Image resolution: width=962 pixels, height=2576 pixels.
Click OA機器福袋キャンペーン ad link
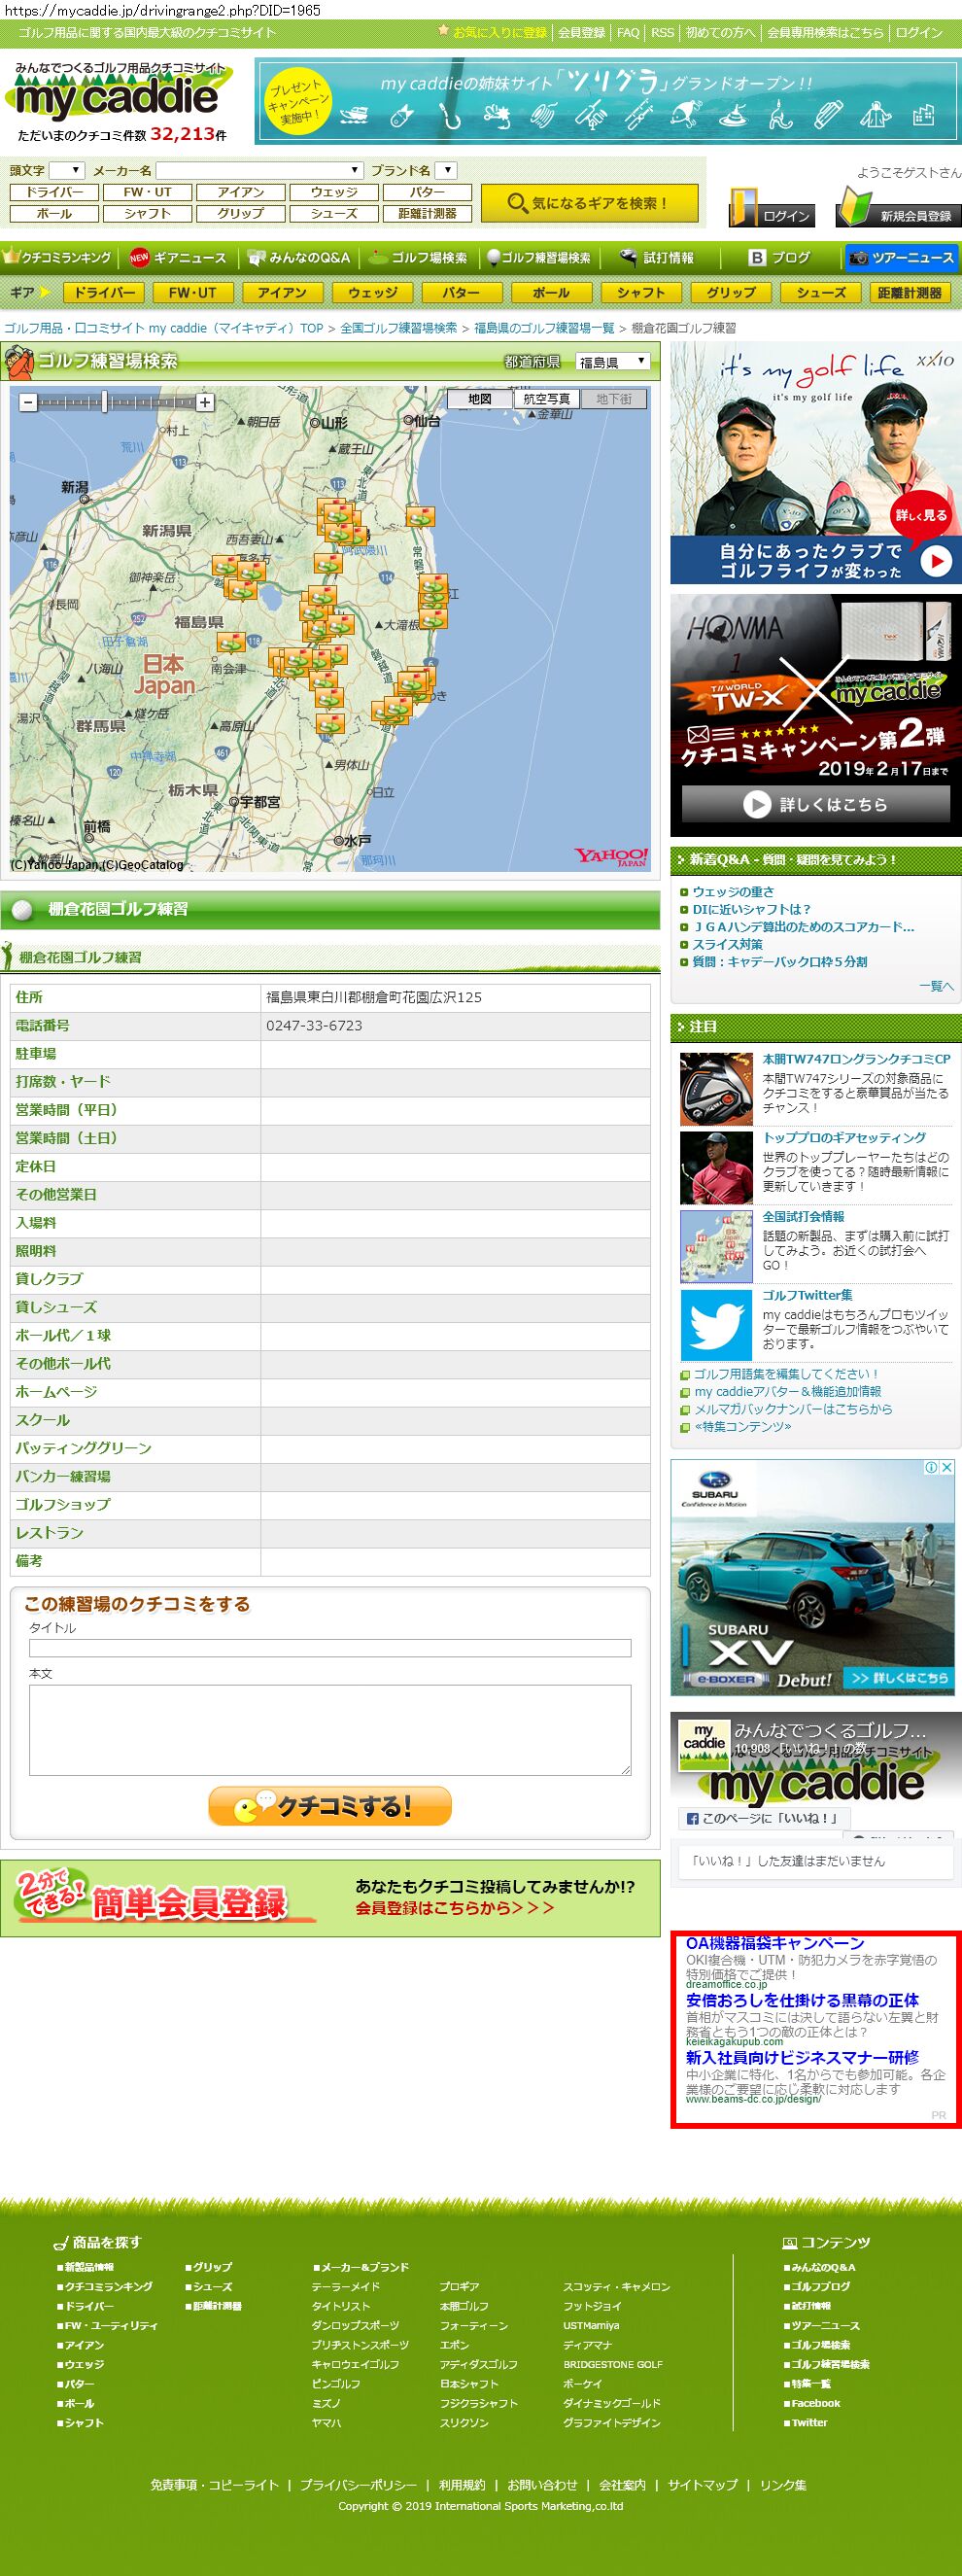(775, 1942)
